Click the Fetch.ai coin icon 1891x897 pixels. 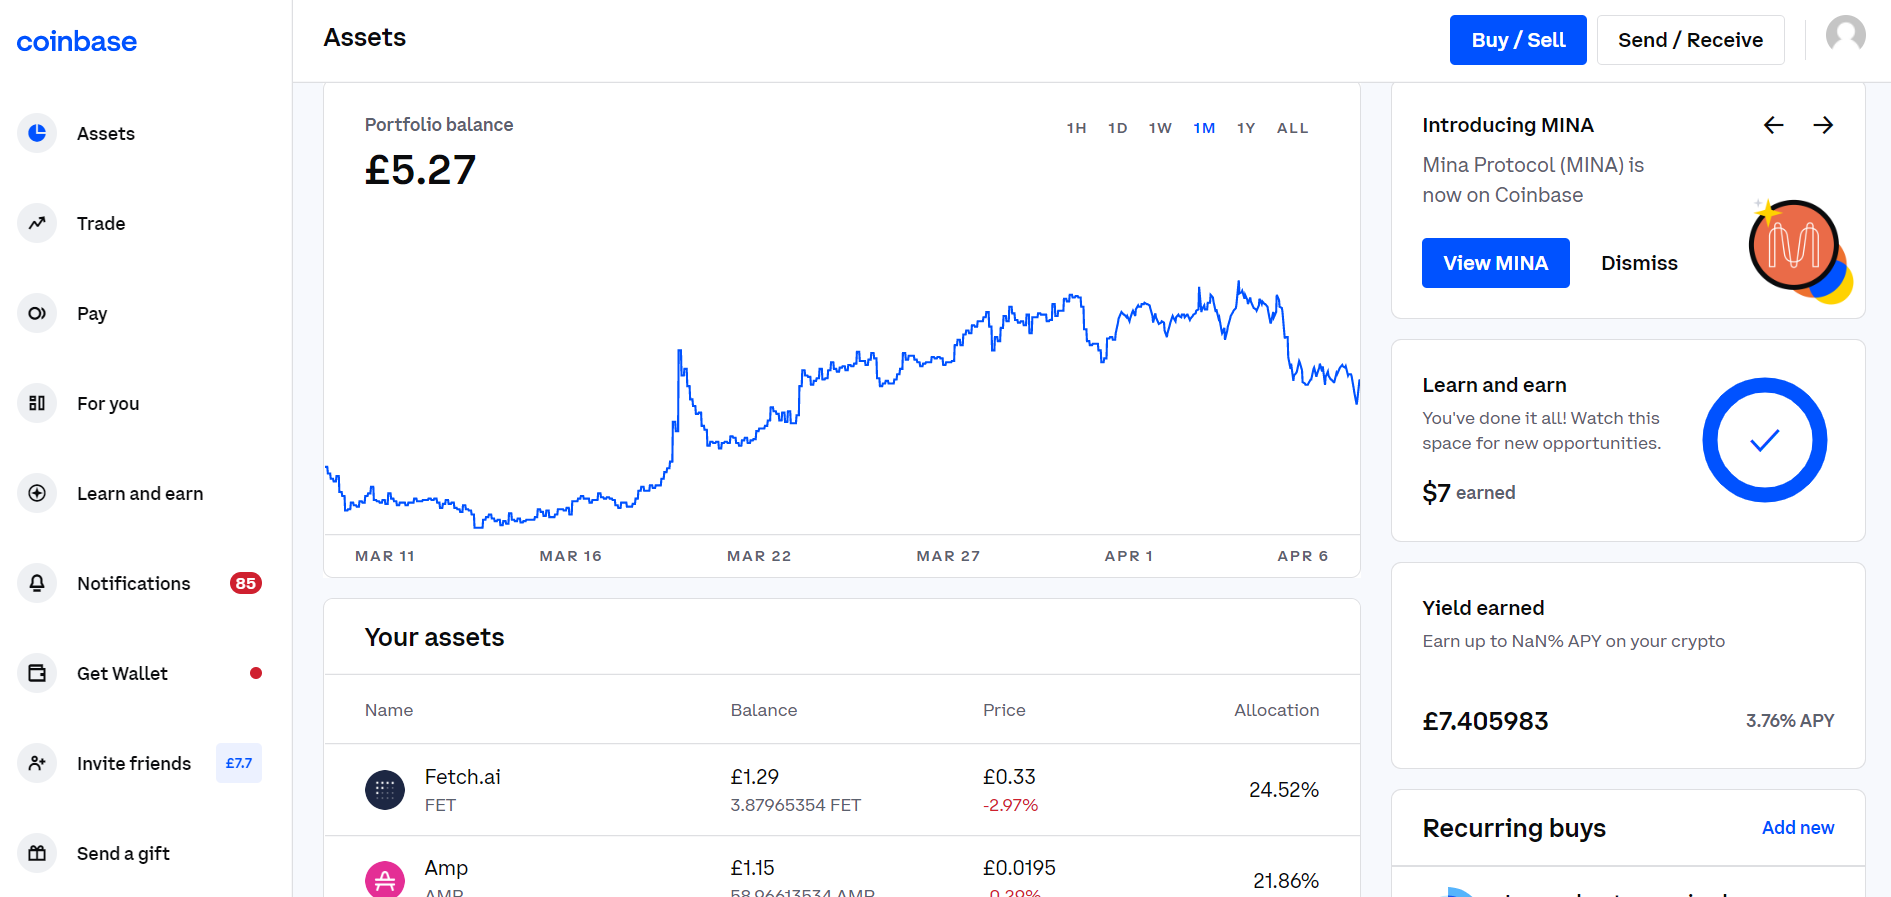tap(385, 790)
